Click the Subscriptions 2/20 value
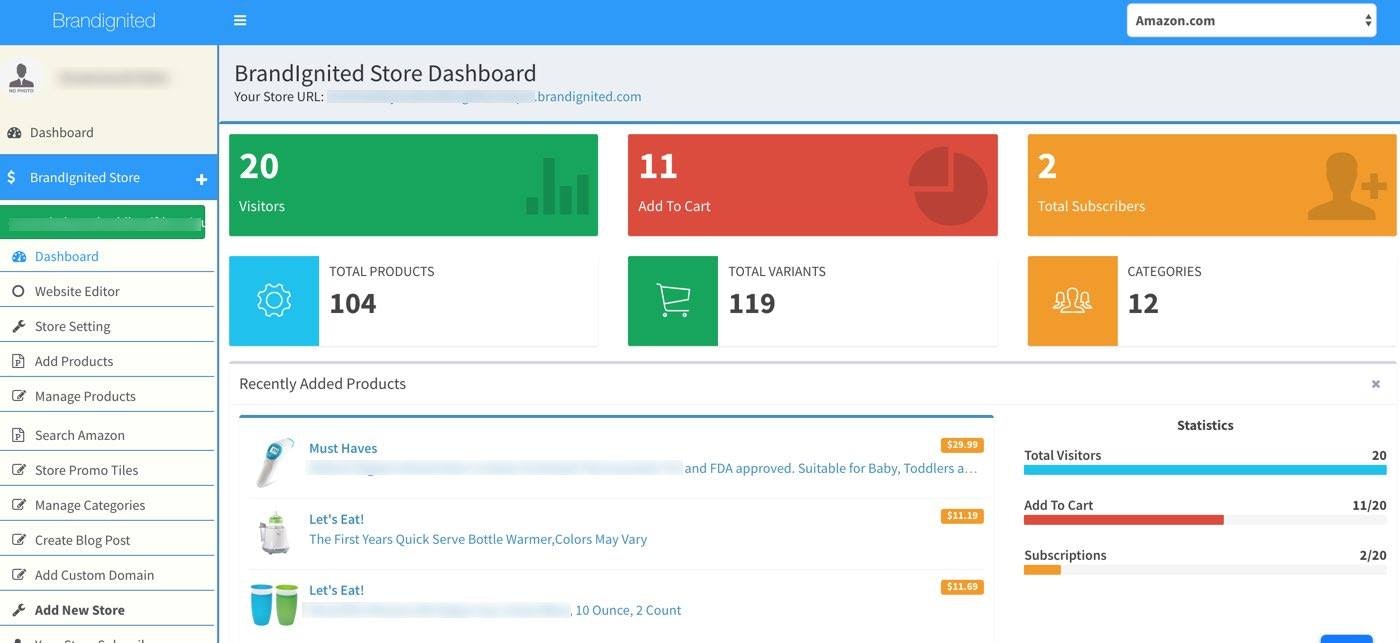The width and height of the screenshot is (1400, 643). [1373, 555]
